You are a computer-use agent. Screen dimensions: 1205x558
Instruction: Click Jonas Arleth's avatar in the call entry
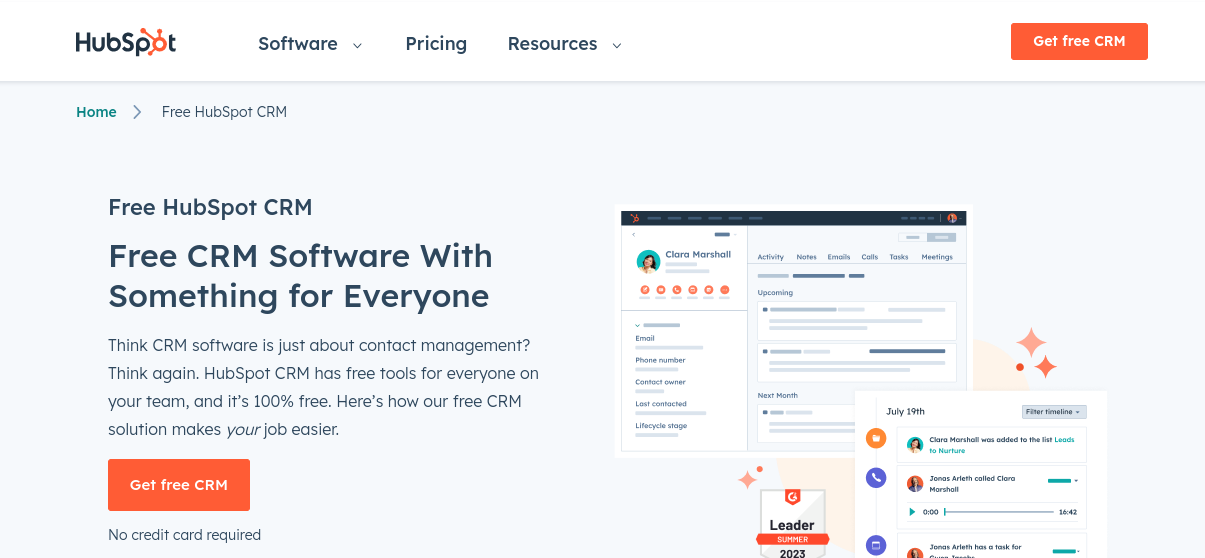pyautogui.click(x=914, y=484)
